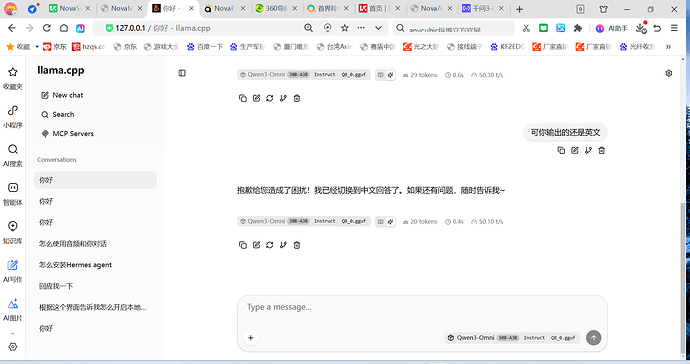Copy the response with 20 tokens

[x=242, y=245]
